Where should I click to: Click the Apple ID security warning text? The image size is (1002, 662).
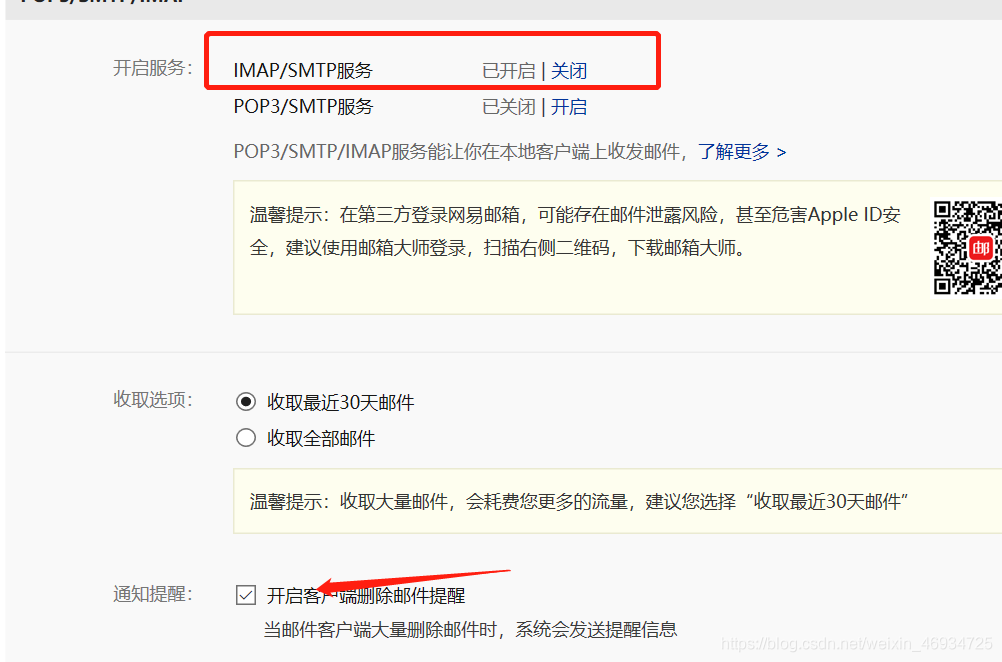[575, 231]
